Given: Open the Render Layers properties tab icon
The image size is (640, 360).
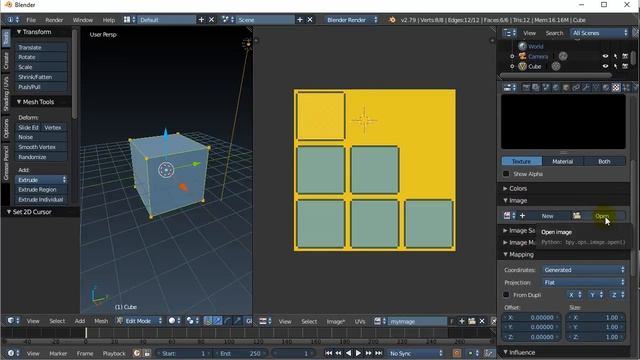Looking at the screenshot, I should click(x=536, y=87).
